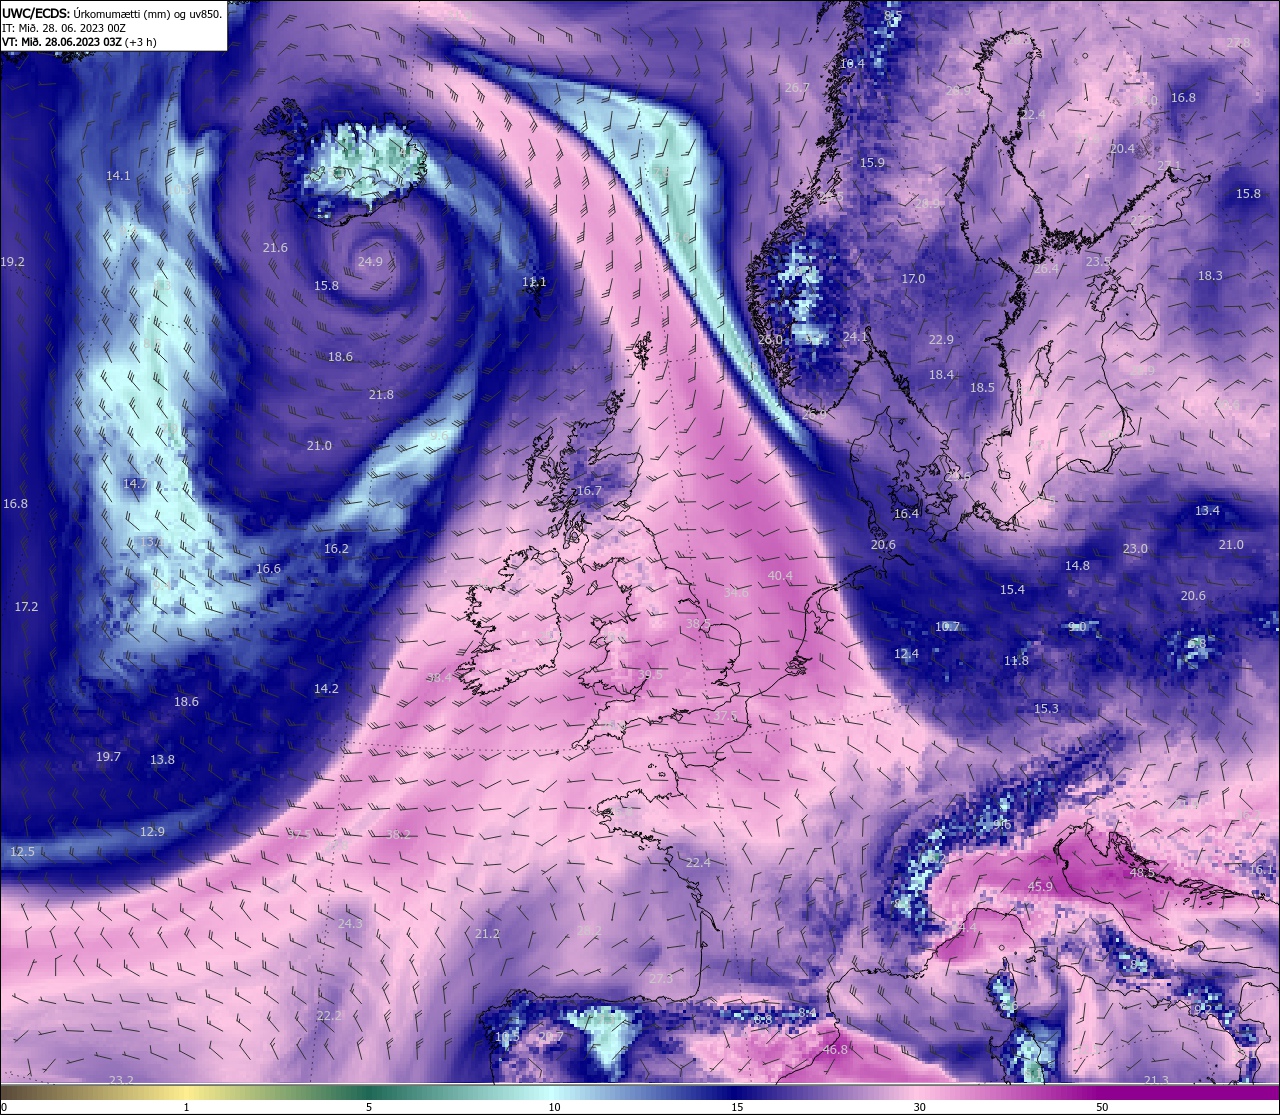Image resolution: width=1280 pixels, height=1115 pixels.
Task: Click the 40.4 value over the North Sea
Action: pyautogui.click(x=780, y=576)
